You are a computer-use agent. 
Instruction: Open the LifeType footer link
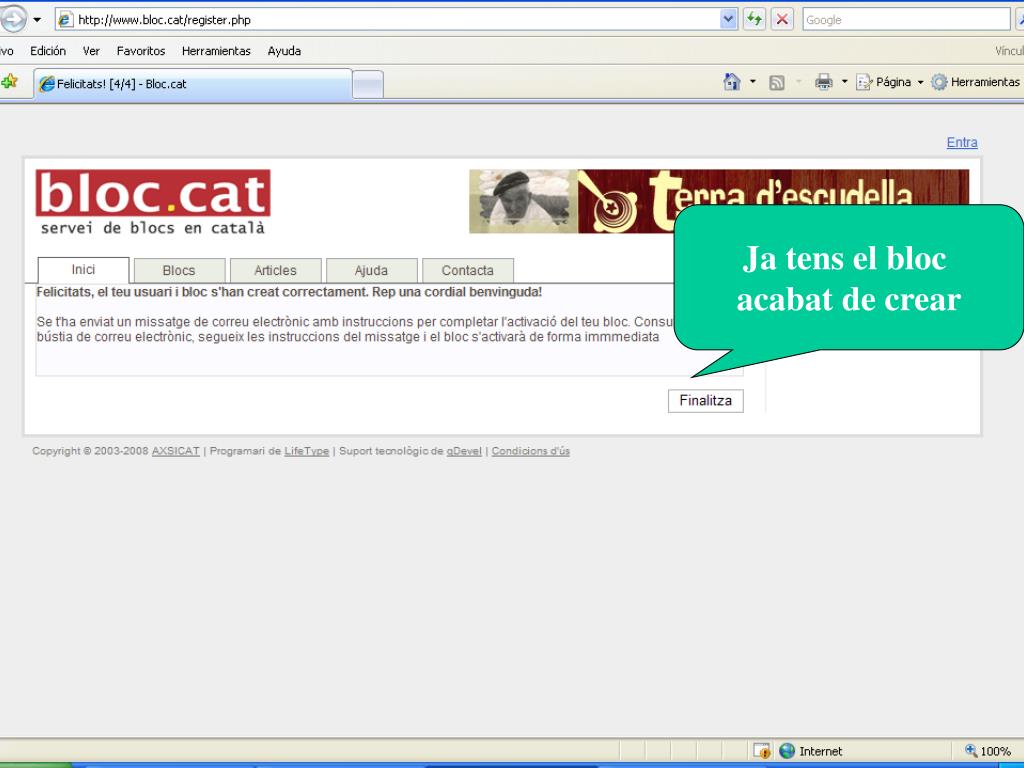[306, 451]
